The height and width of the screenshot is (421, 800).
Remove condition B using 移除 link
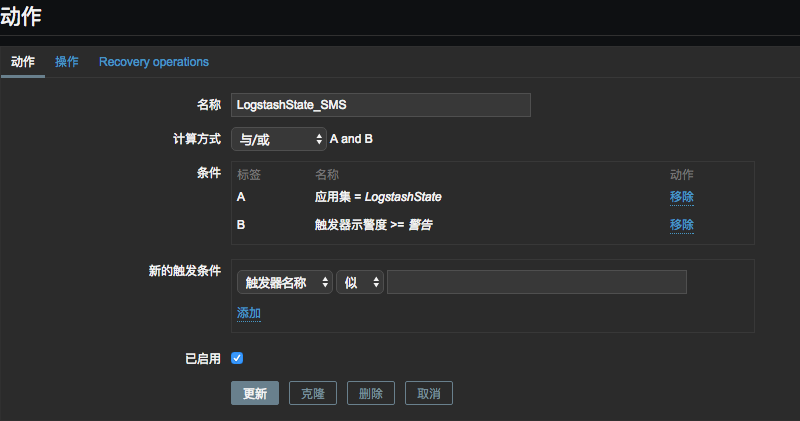click(682, 225)
